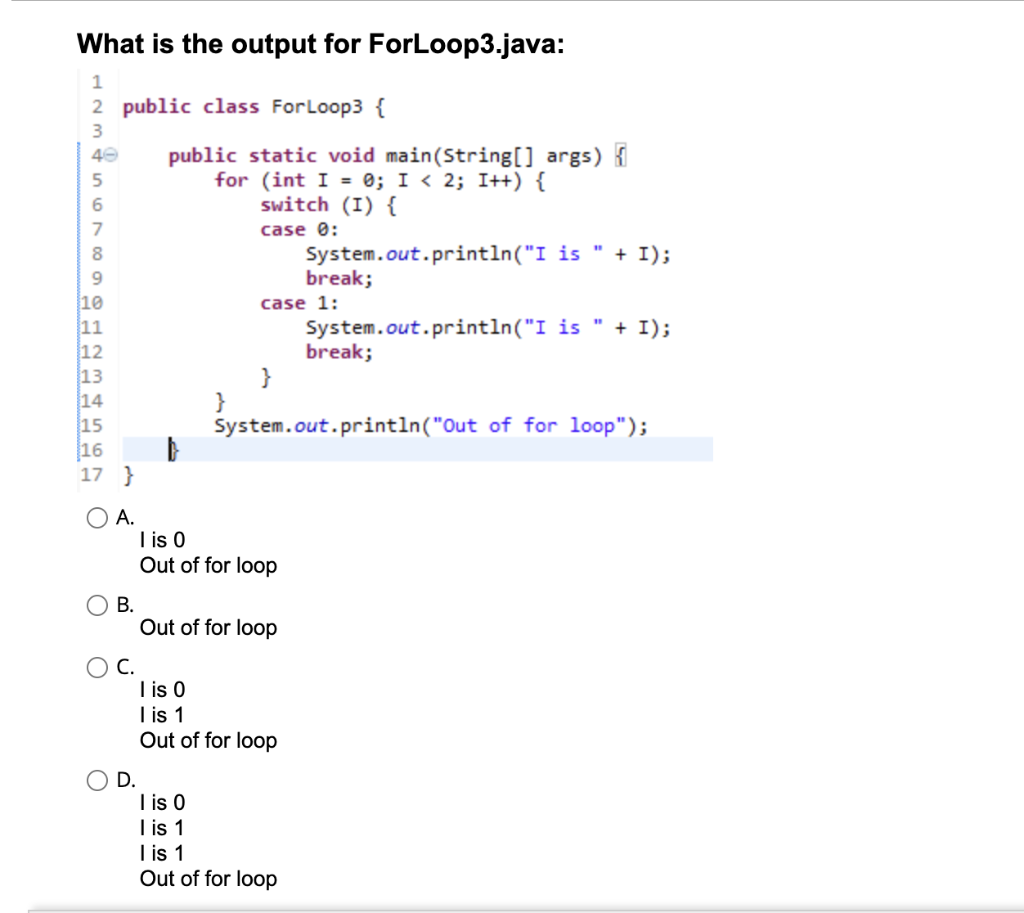Select answer choice A

98,517
